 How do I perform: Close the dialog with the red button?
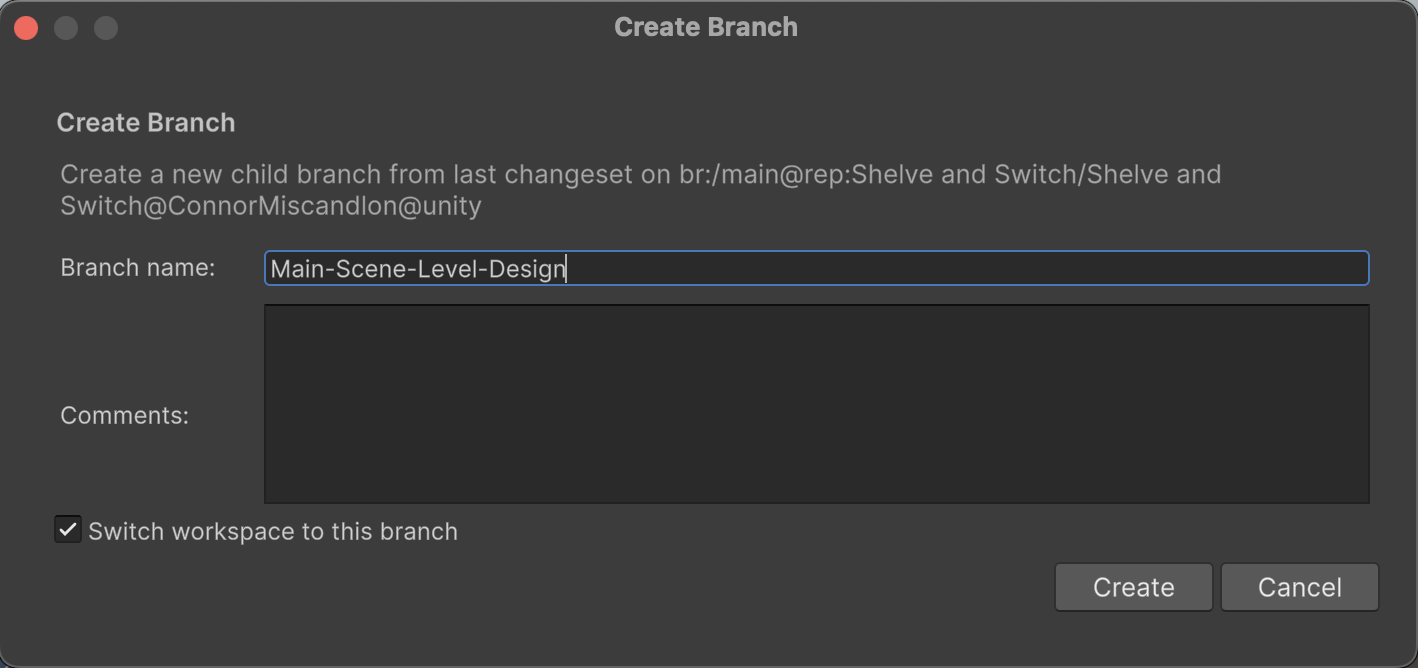pyautogui.click(x=26, y=28)
